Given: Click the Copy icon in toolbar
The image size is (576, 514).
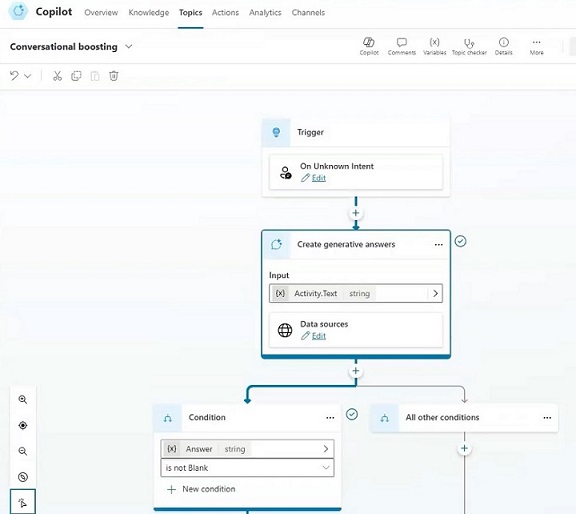Looking at the screenshot, I should click(76, 76).
